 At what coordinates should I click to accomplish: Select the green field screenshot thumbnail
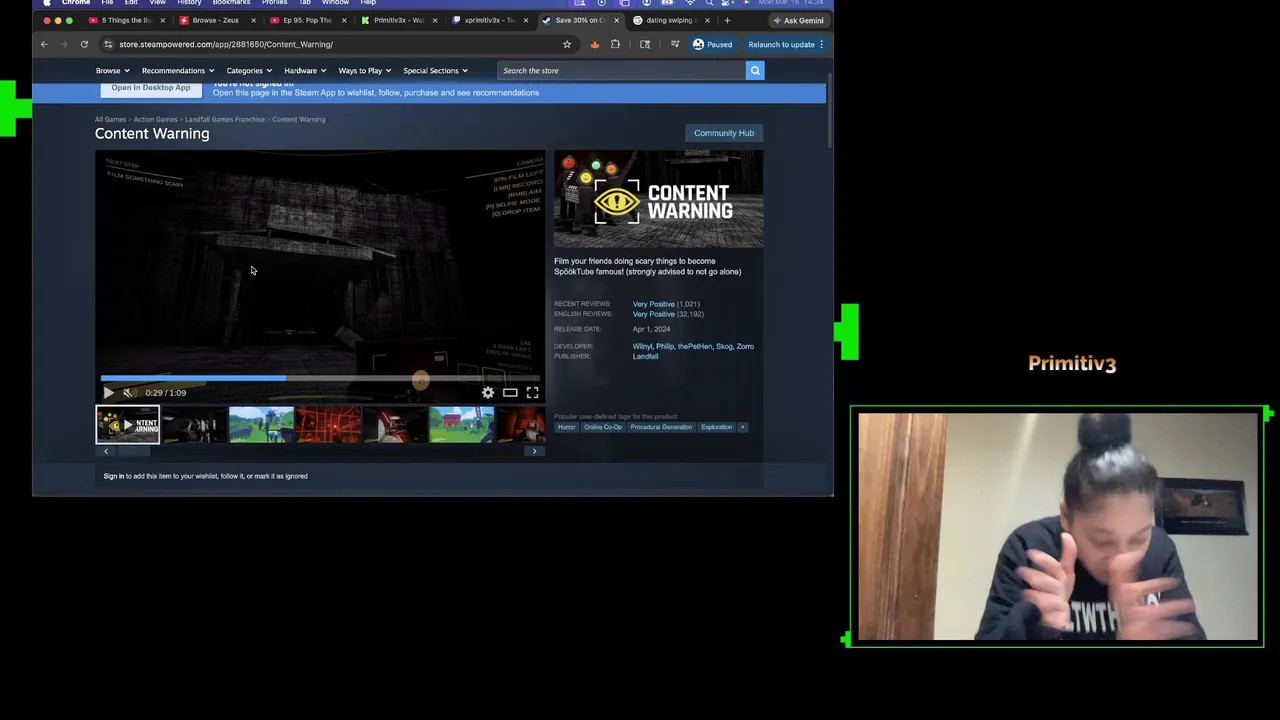[x=261, y=424]
